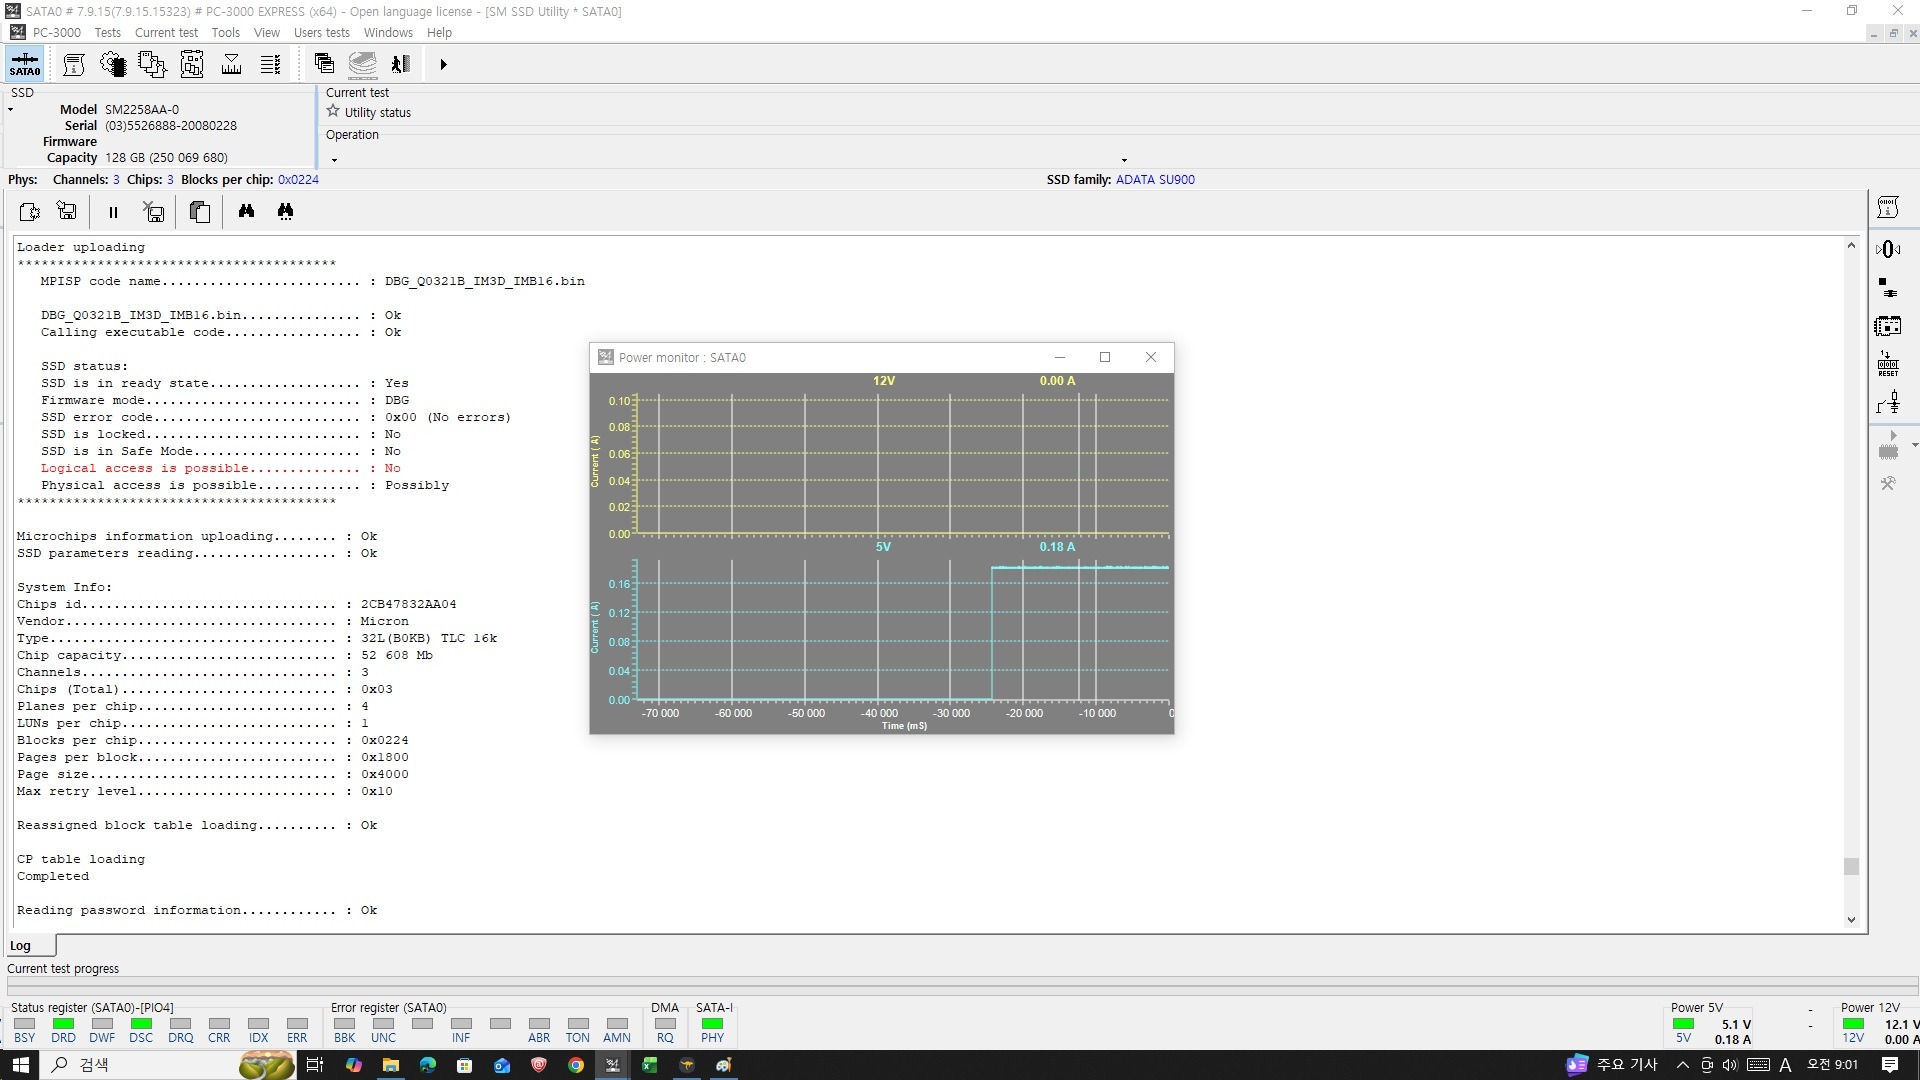Click the log scrollbar down arrow
1920x1080 pixels.
click(1851, 920)
